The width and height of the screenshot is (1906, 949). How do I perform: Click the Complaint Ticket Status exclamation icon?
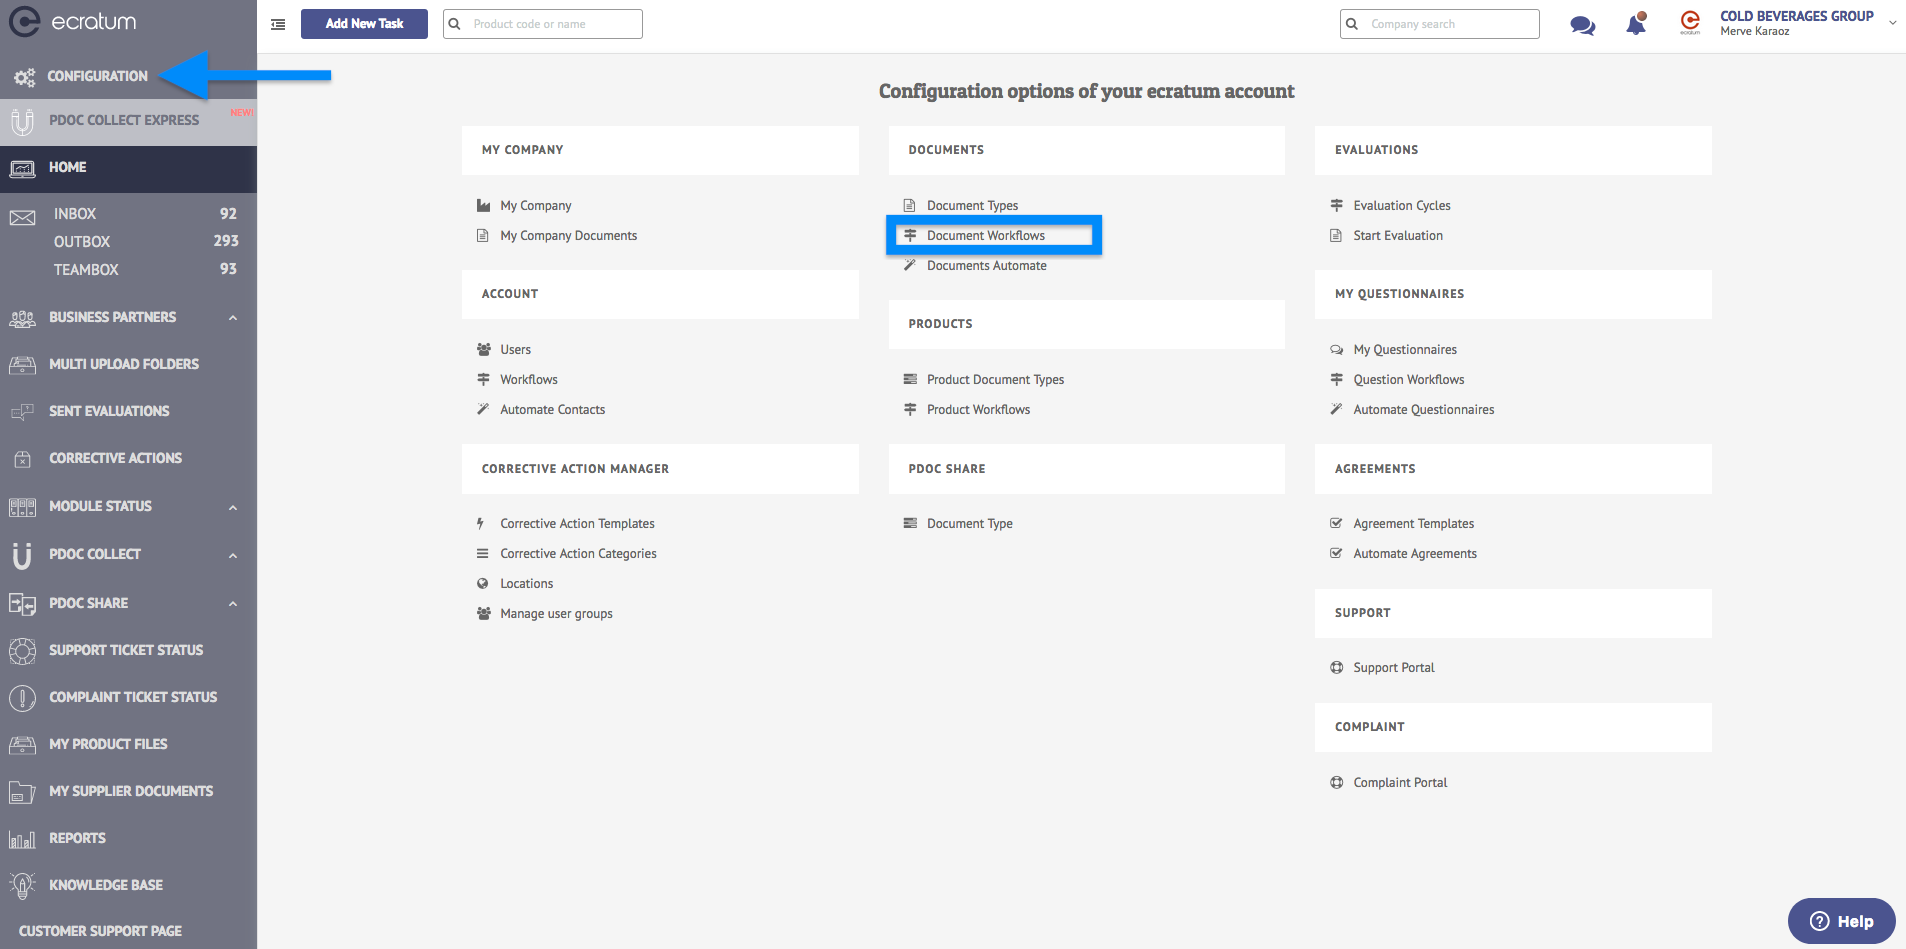click(x=22, y=698)
